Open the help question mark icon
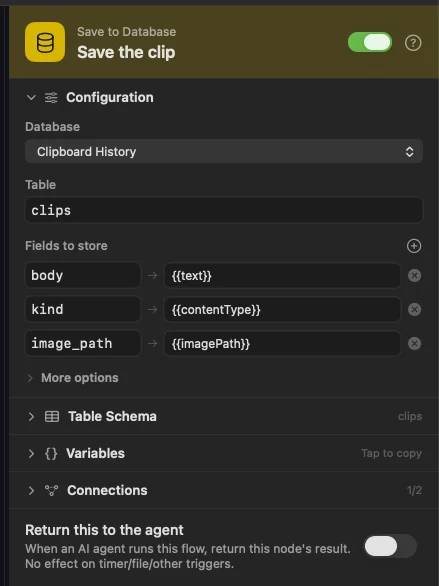Viewport: 439px width, 586px height. click(x=413, y=43)
